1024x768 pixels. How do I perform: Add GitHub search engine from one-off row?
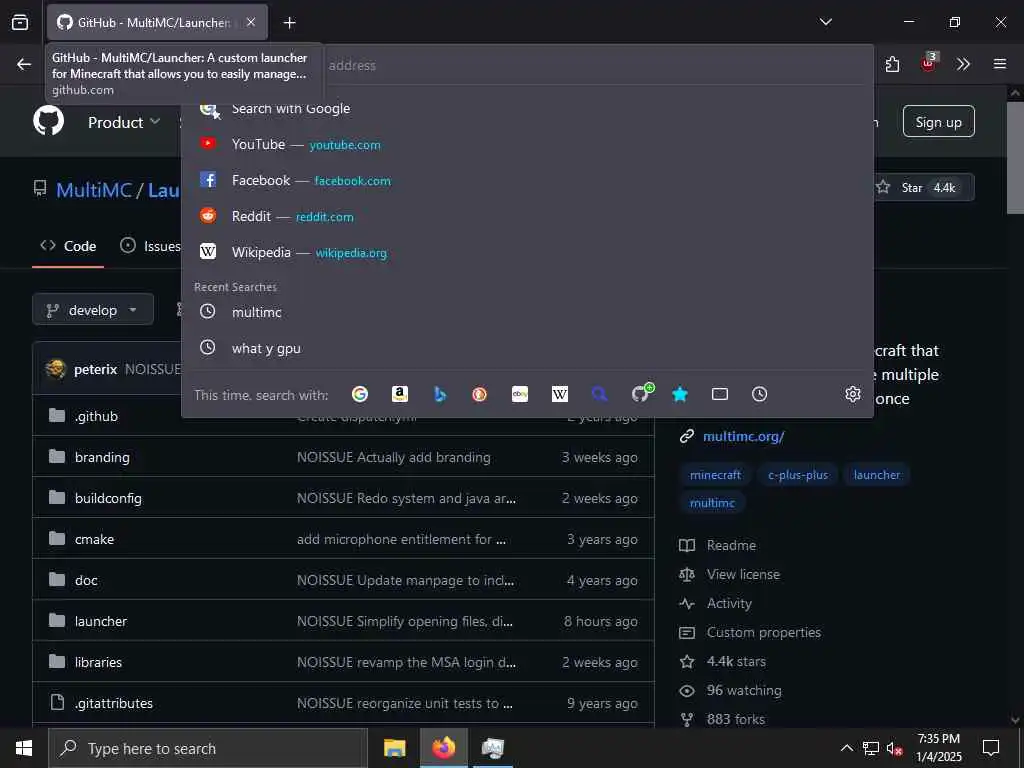pyautogui.click(x=641, y=393)
